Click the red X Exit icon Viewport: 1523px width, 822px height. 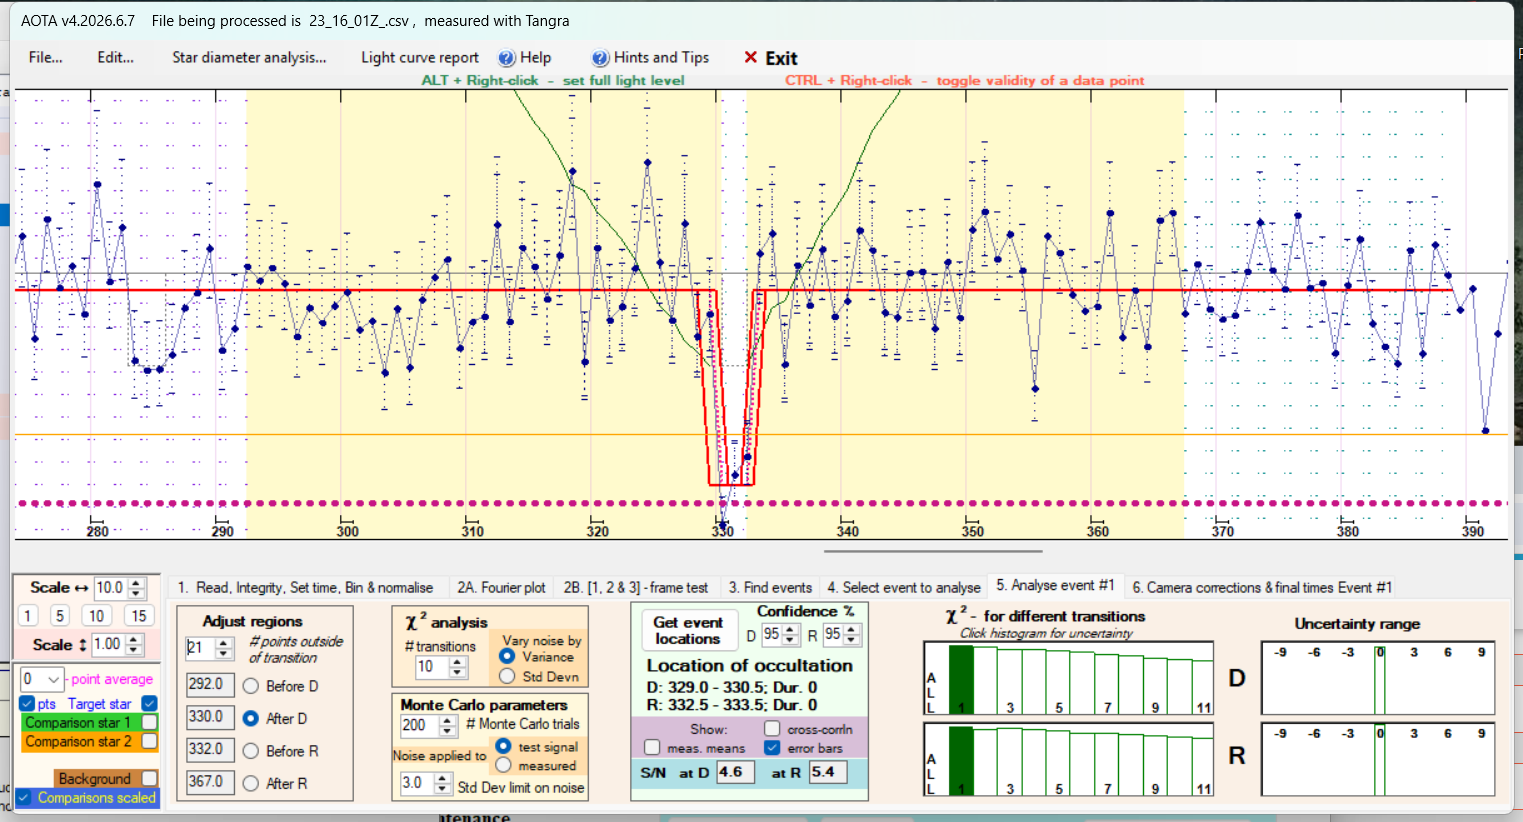tap(750, 58)
